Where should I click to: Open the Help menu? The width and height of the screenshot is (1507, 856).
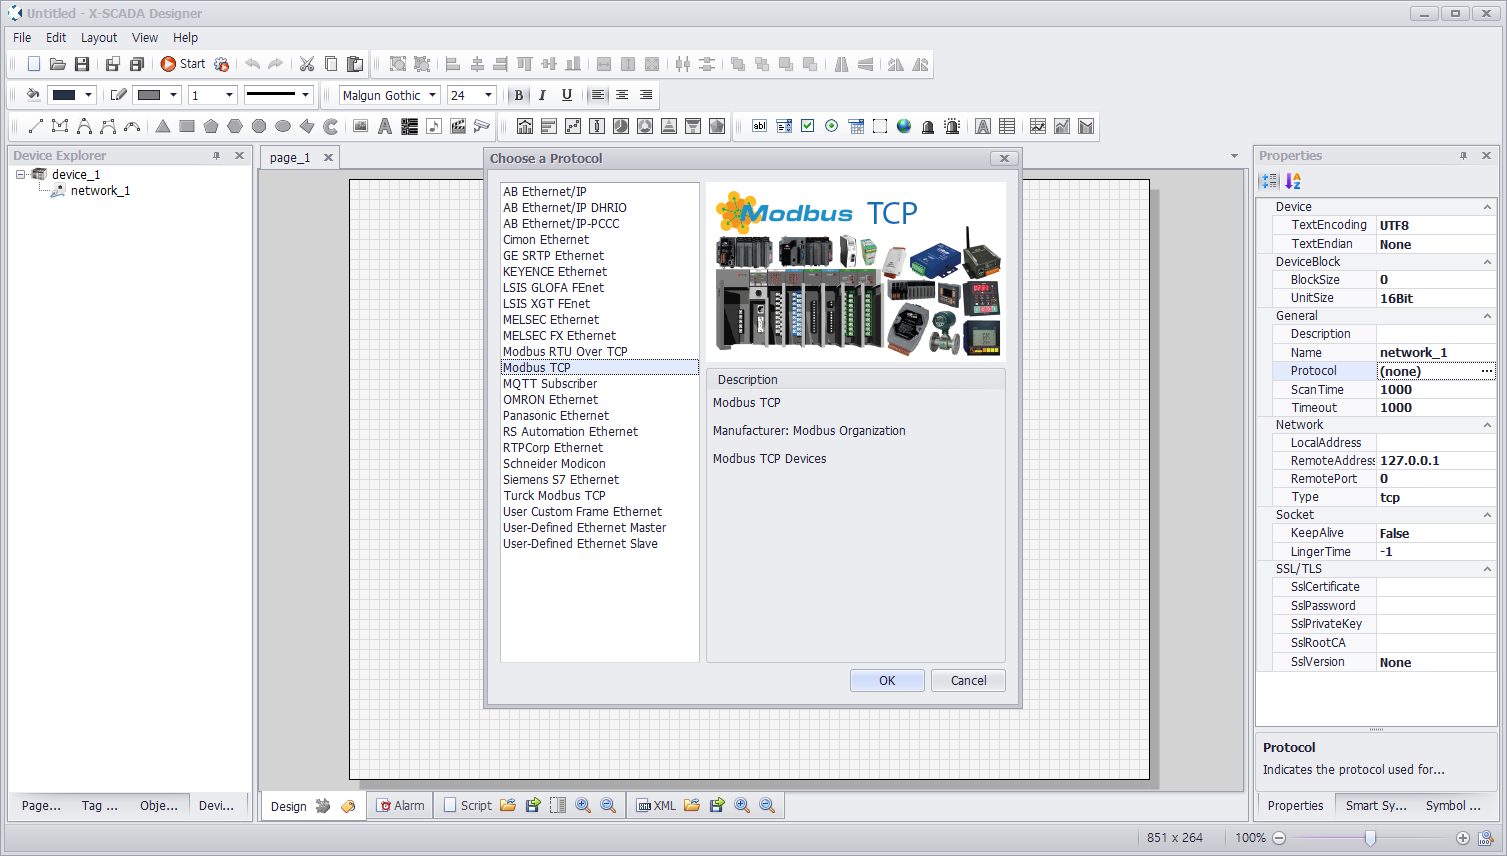tap(185, 37)
